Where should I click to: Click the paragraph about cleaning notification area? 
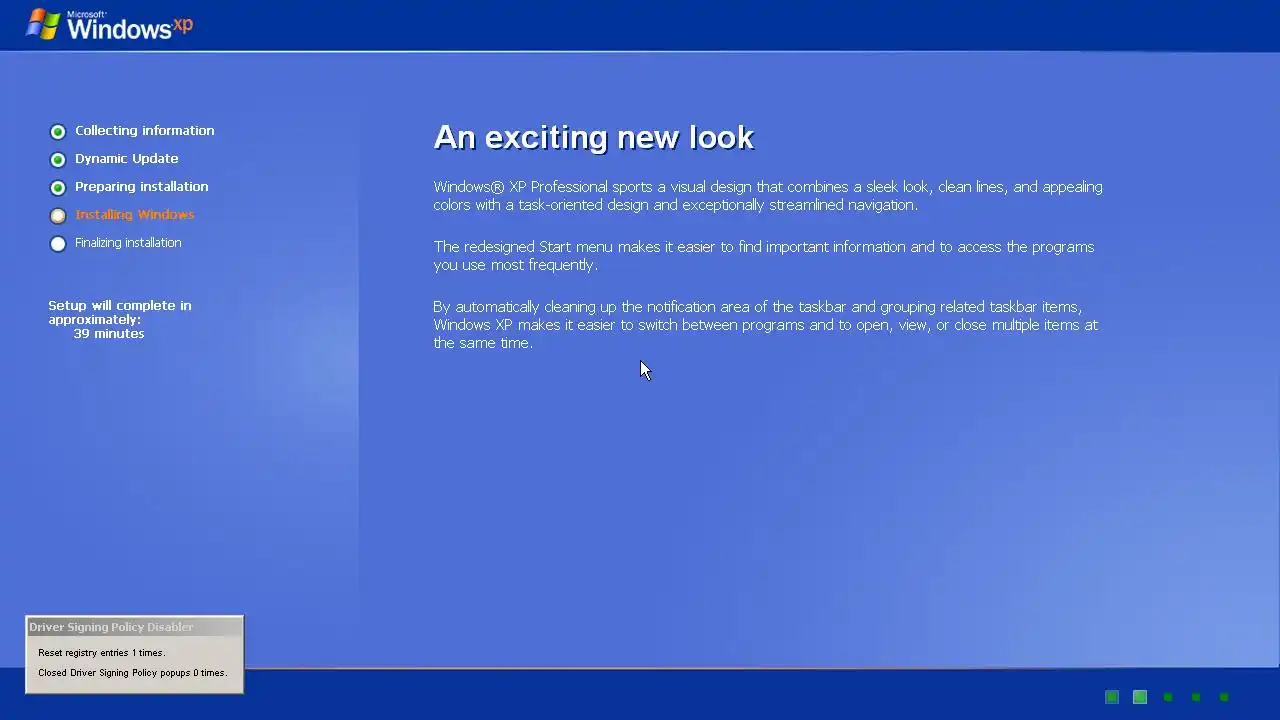click(765, 325)
